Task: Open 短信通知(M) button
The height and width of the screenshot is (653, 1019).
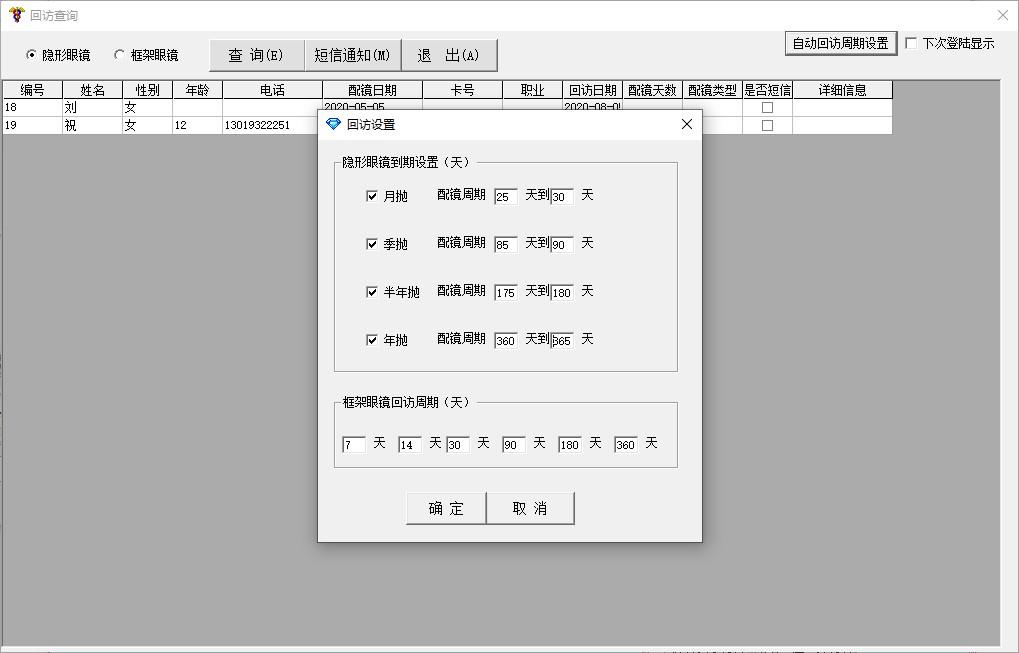Action: pyautogui.click(x=352, y=55)
